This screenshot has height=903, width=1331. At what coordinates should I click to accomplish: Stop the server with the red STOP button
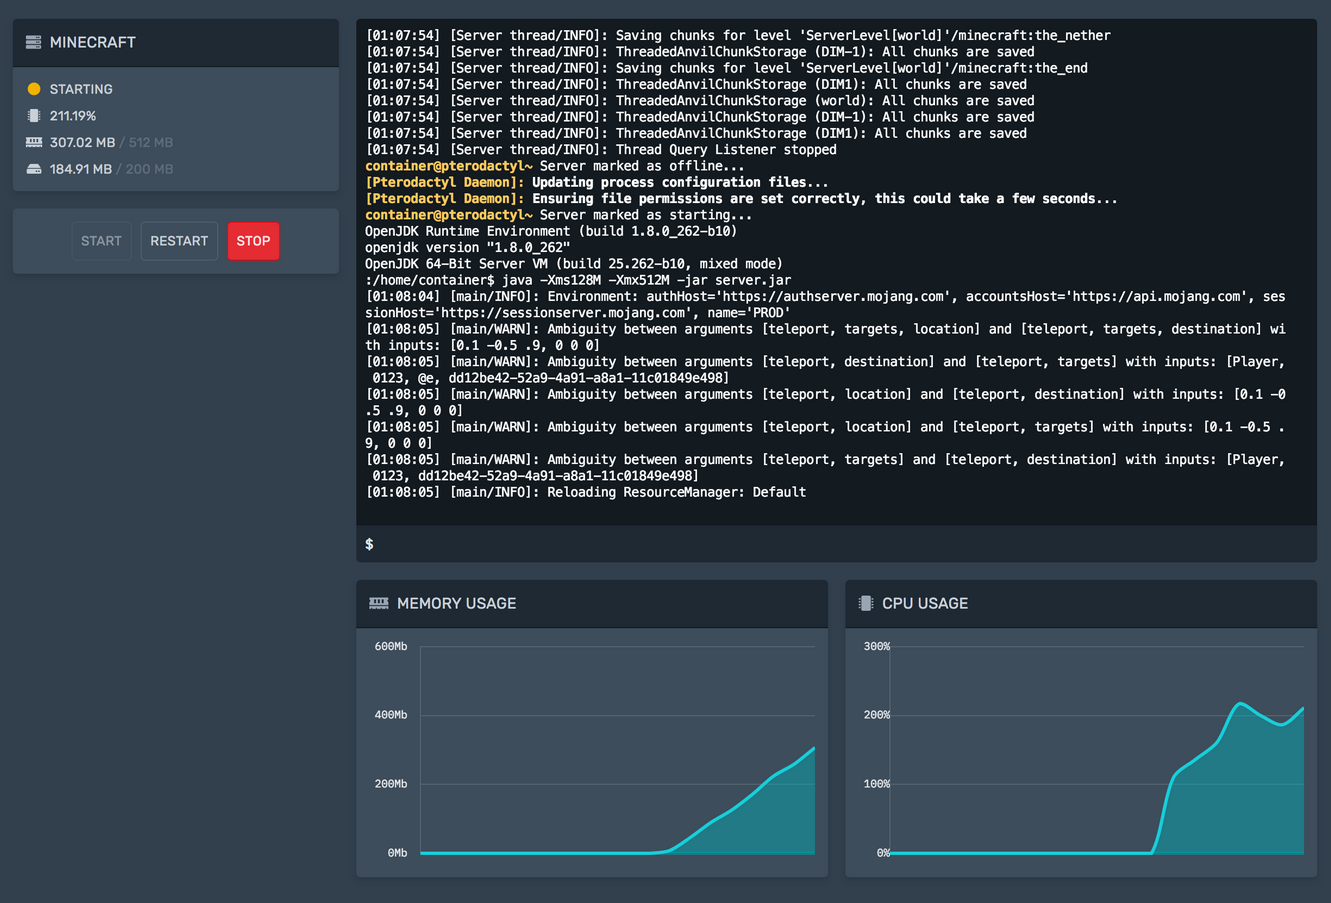click(x=253, y=241)
